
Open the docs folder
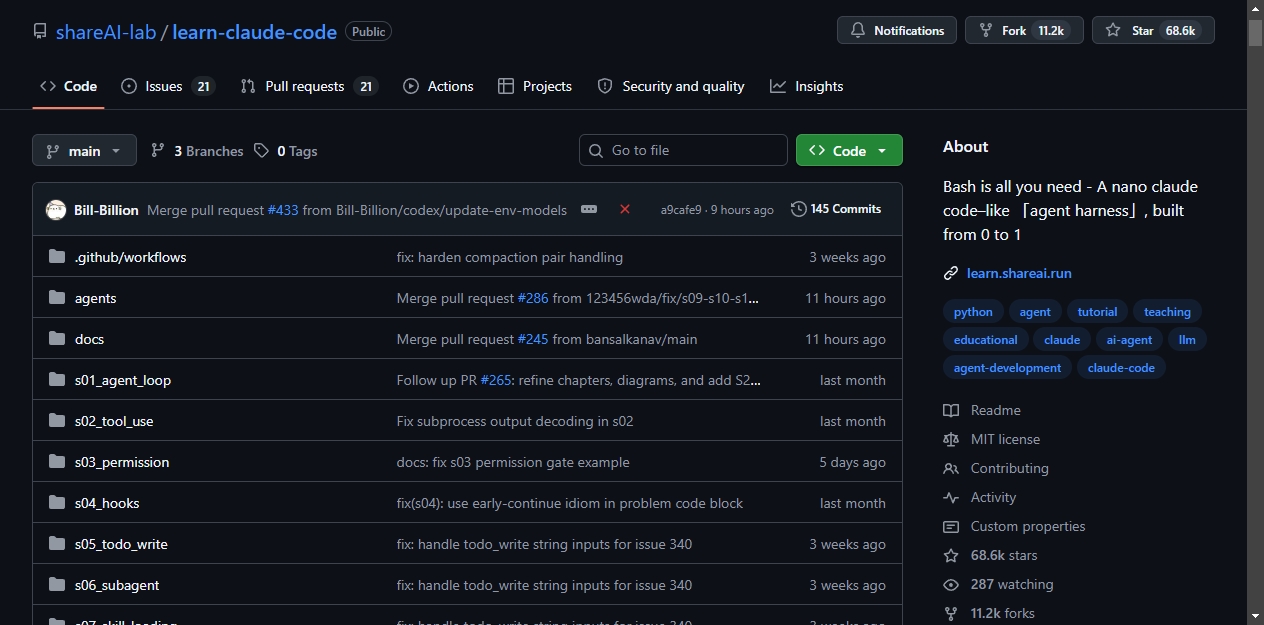[89, 339]
